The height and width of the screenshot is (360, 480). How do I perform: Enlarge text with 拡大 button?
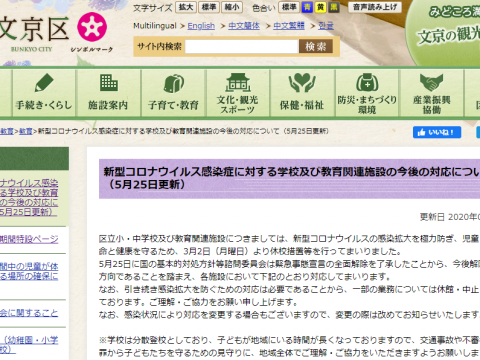click(x=186, y=7)
